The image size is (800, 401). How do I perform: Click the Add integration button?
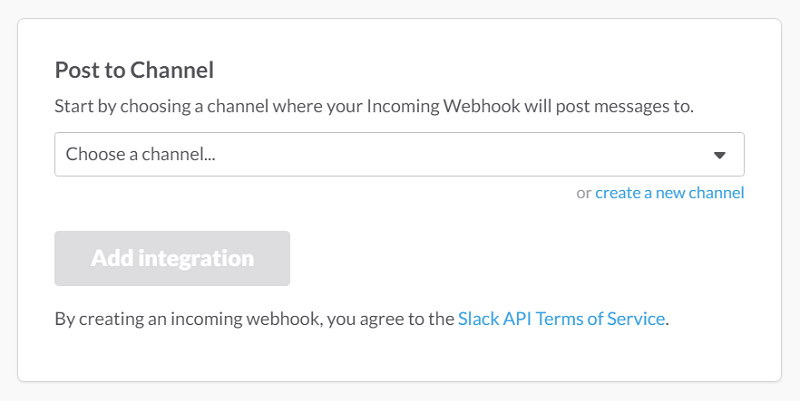click(x=172, y=258)
